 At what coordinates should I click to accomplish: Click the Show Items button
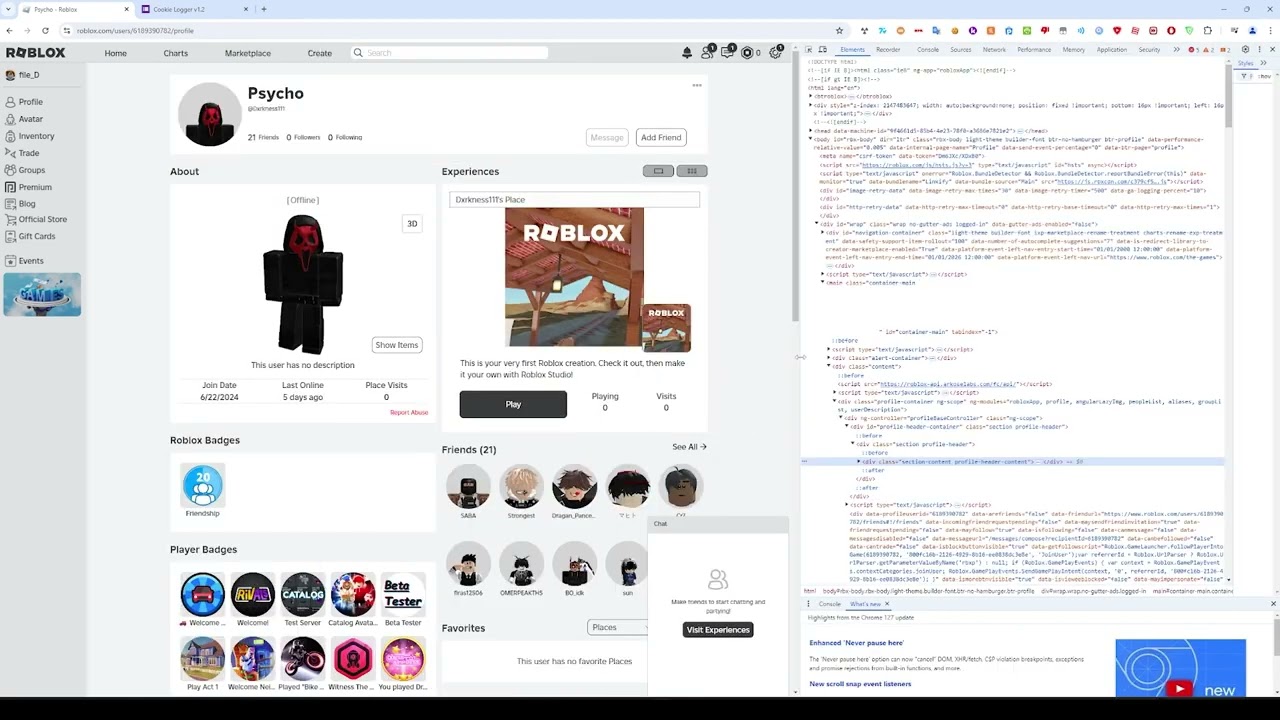tap(397, 345)
